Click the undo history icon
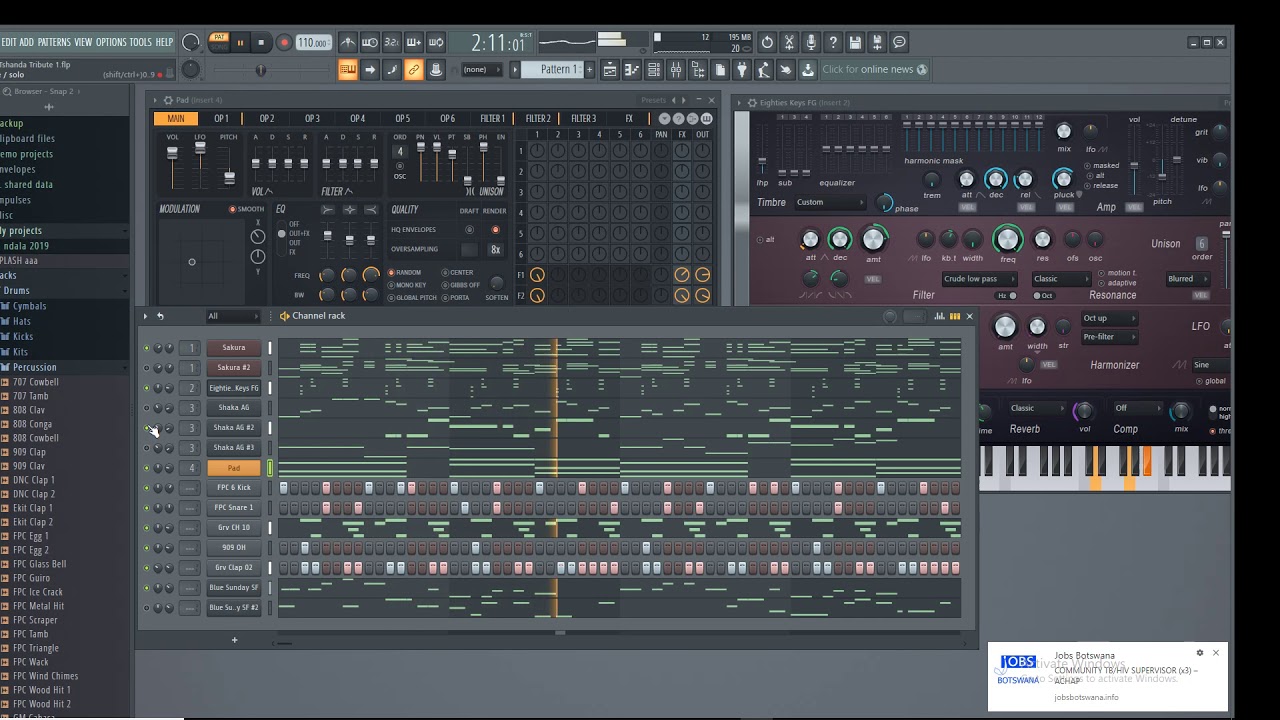The width and height of the screenshot is (1280, 720). (767, 42)
